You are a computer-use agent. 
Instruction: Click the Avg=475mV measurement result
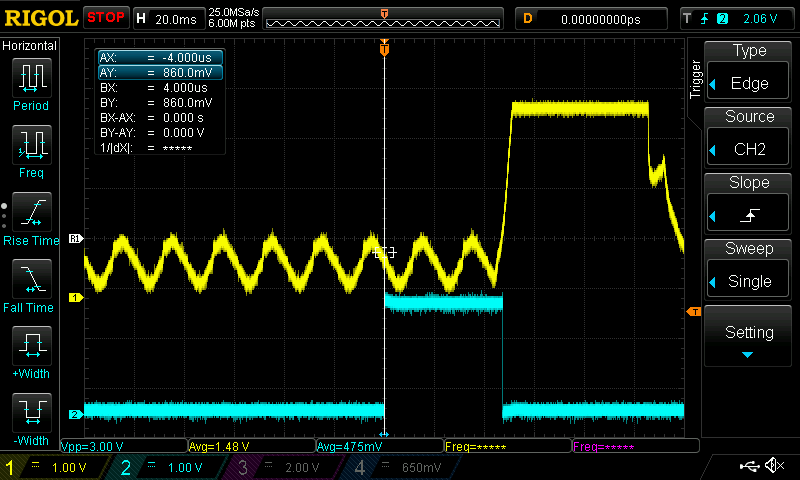click(x=380, y=446)
